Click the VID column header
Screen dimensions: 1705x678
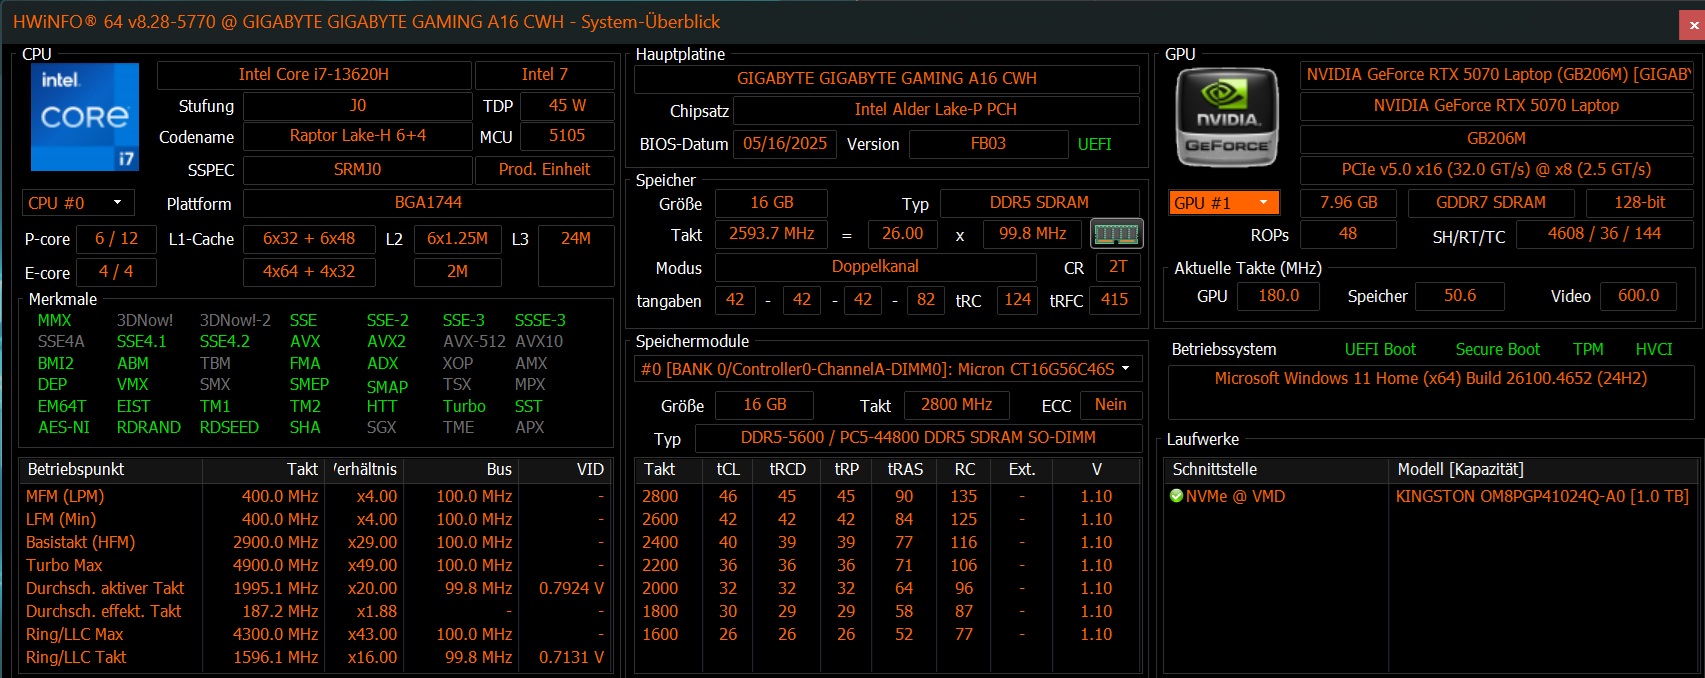[565, 470]
